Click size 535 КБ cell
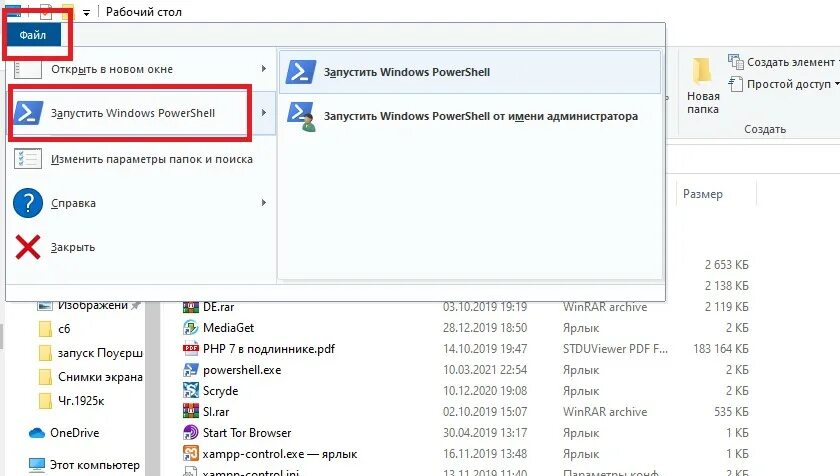 click(x=731, y=412)
